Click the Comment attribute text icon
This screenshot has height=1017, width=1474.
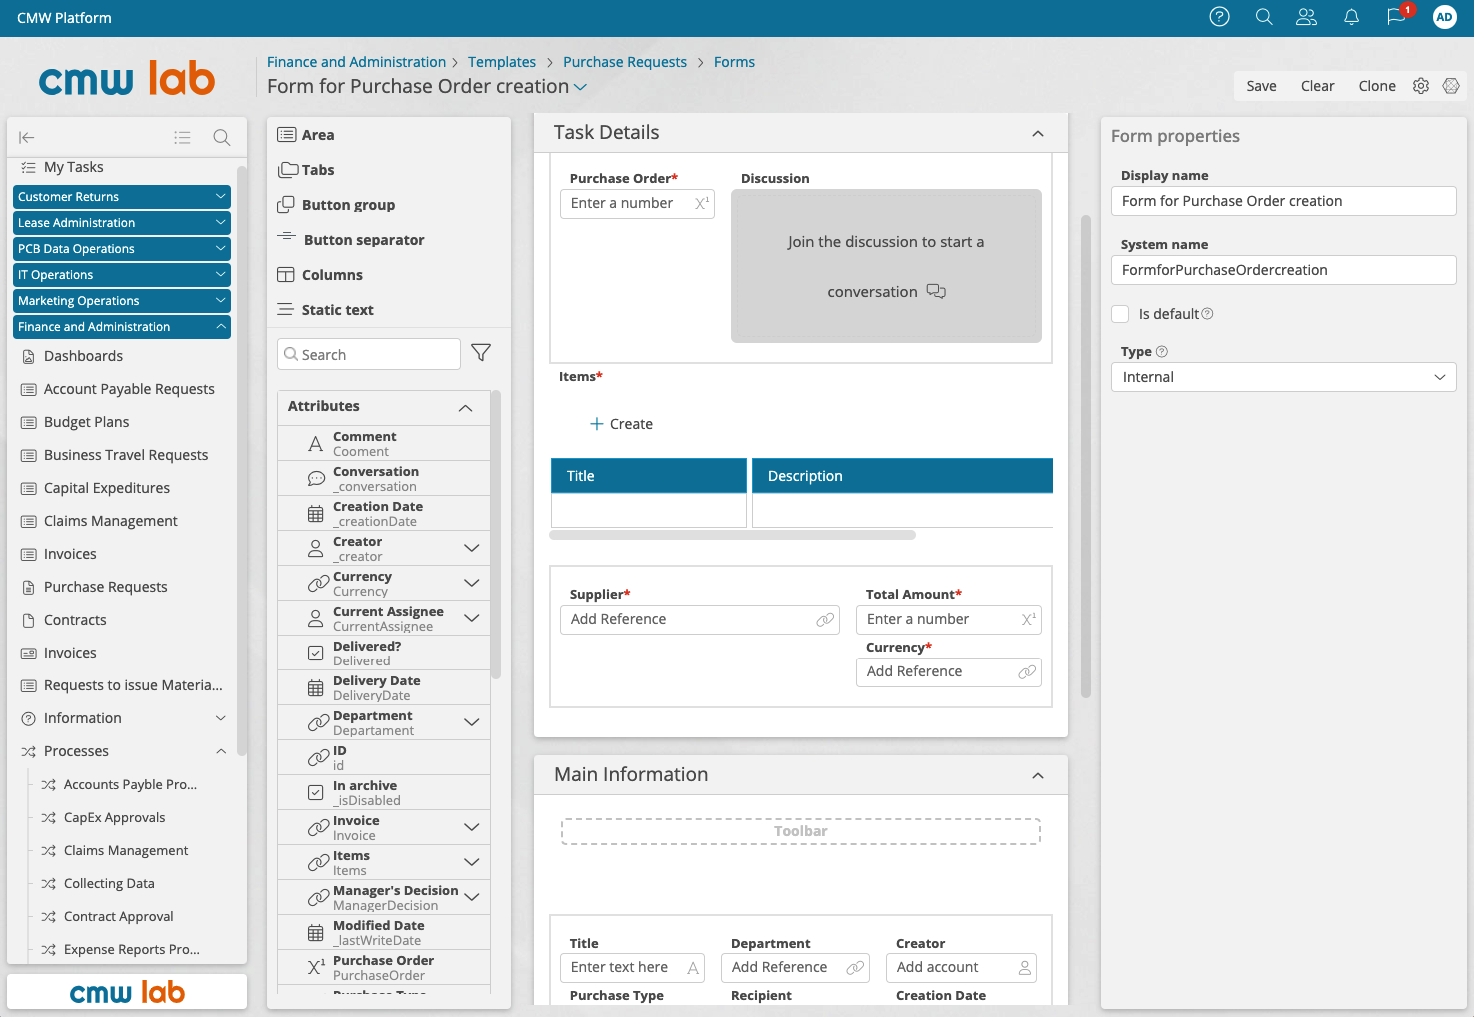point(316,444)
